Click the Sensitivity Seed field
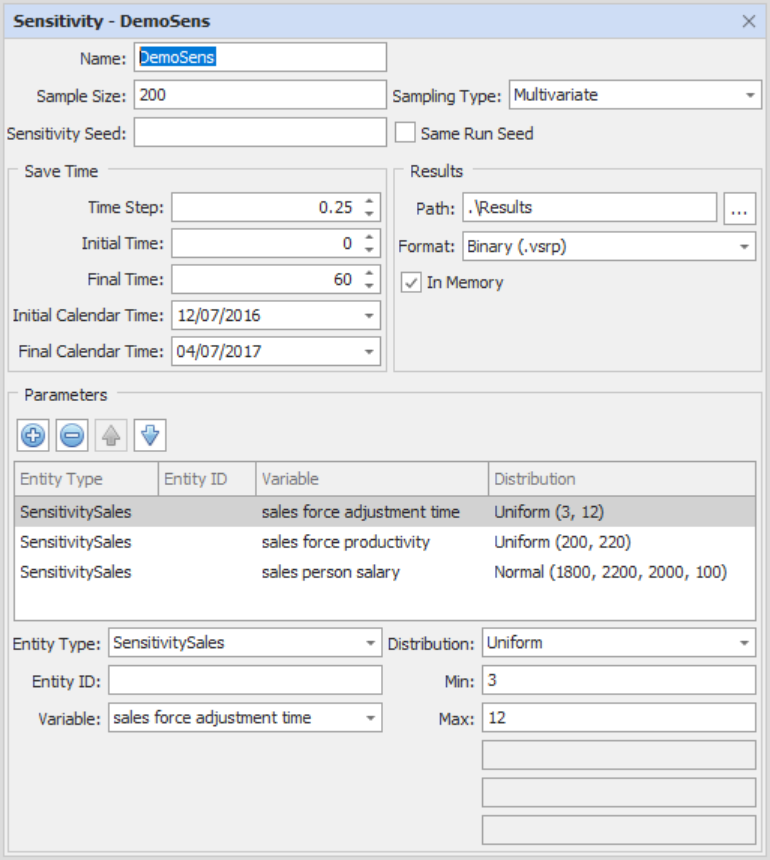The width and height of the screenshot is (770, 860). (x=260, y=132)
